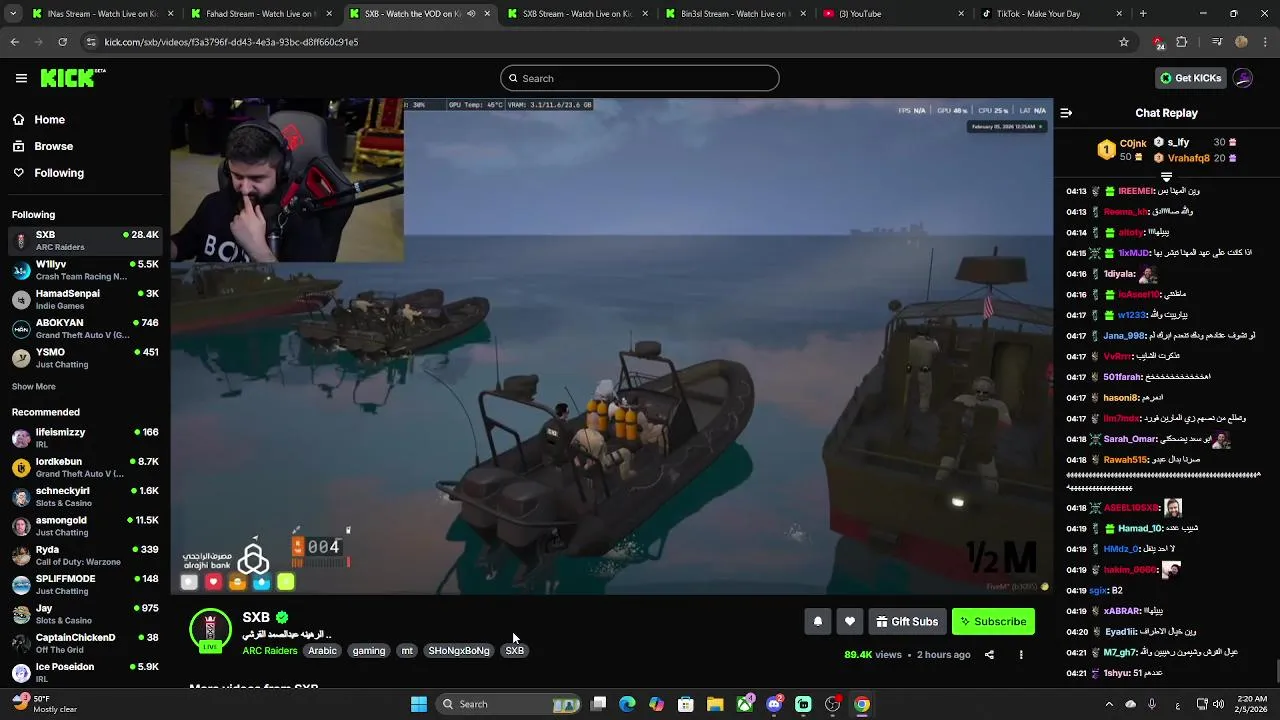
Task: Click the Subscribe button
Action: point(993,622)
